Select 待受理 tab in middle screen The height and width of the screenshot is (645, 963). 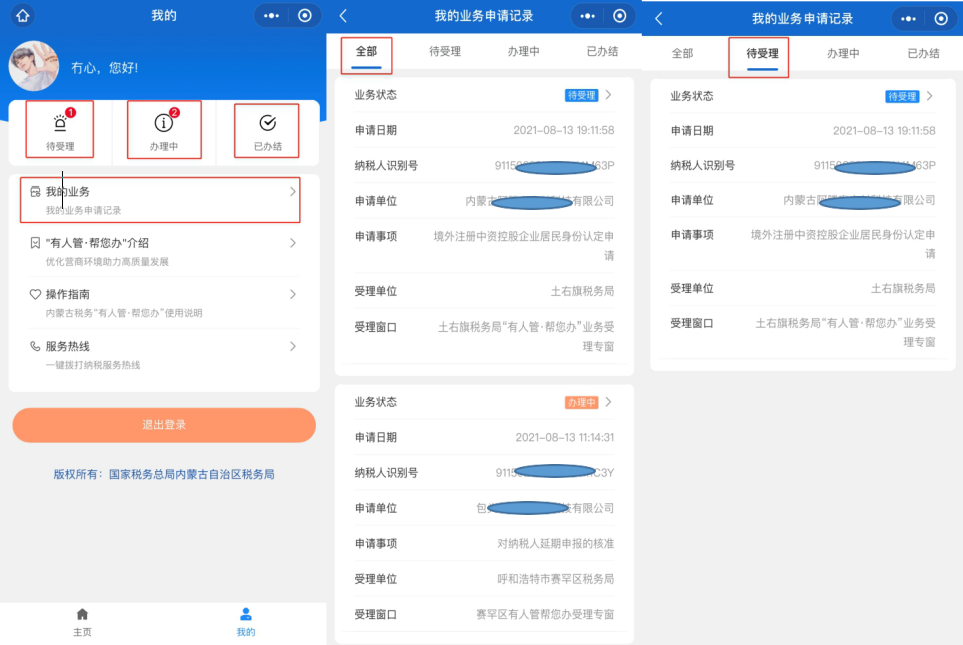445,52
